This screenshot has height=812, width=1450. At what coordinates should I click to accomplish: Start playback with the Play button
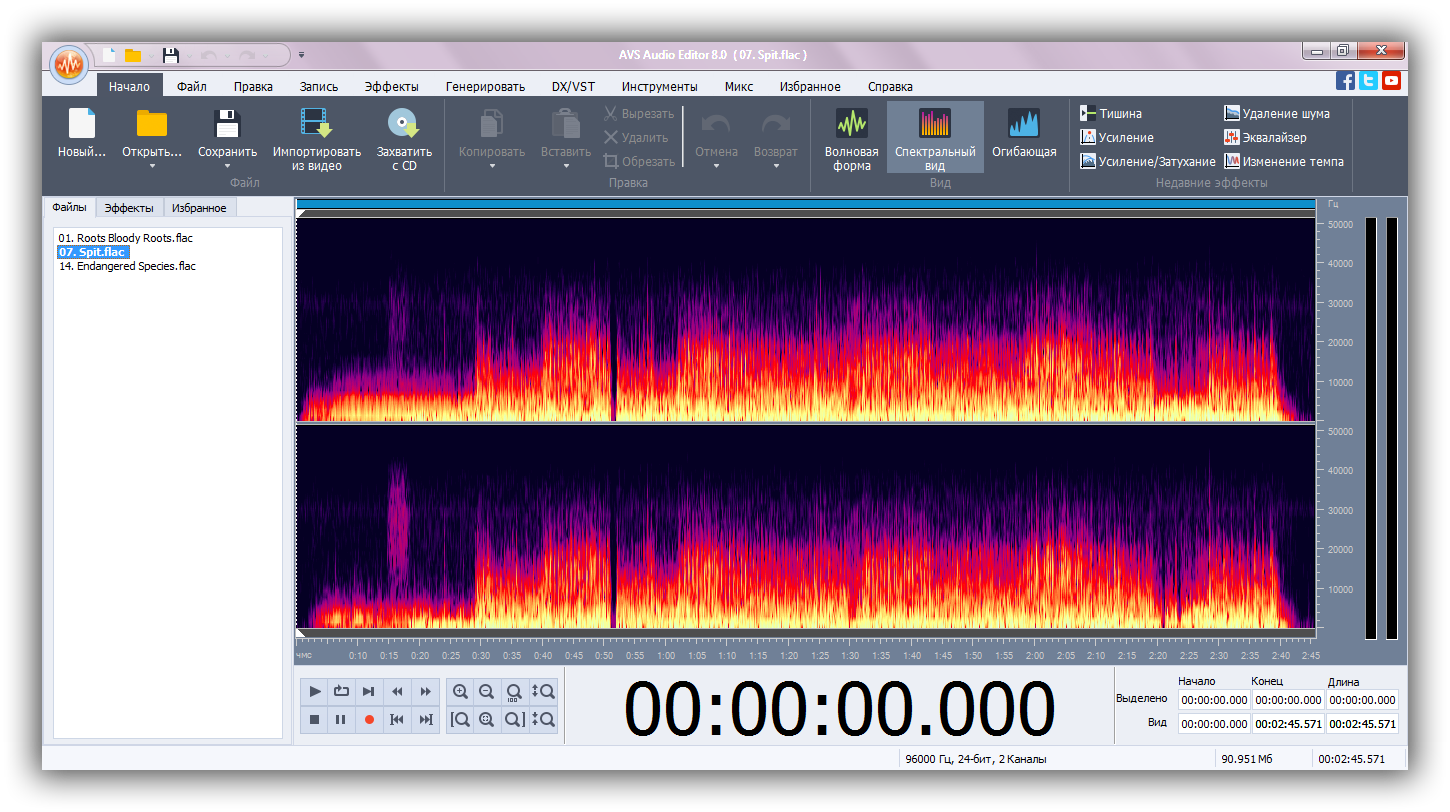coord(315,691)
